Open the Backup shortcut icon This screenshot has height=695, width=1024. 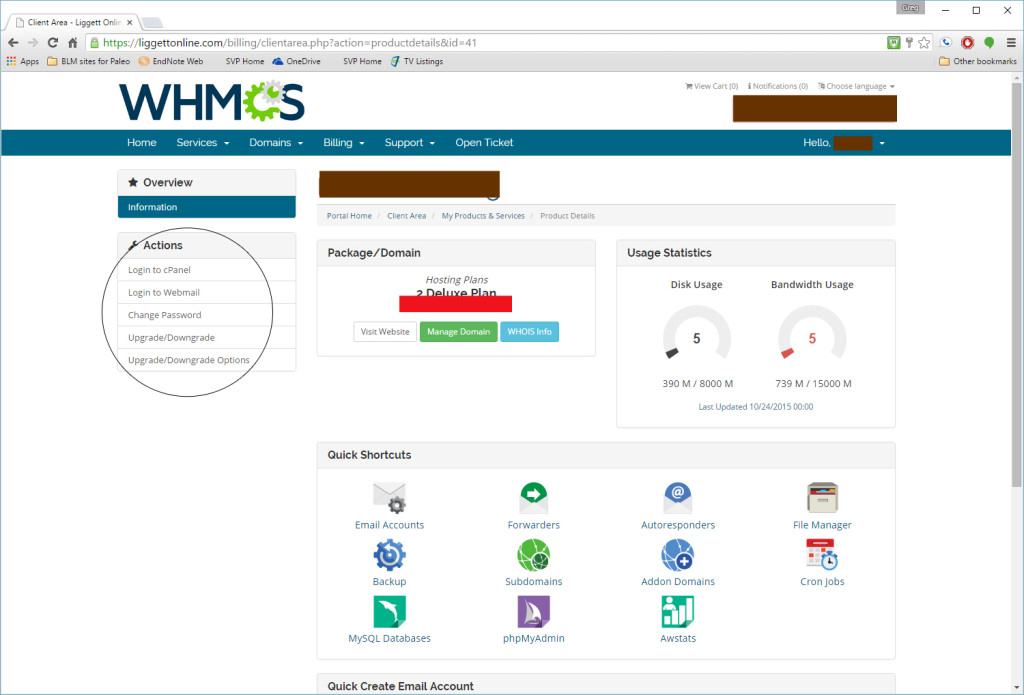tap(389, 555)
